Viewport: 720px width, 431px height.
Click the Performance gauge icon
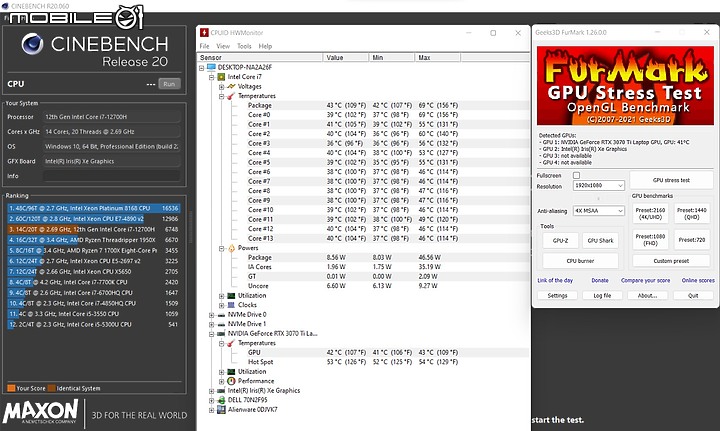[231, 381]
